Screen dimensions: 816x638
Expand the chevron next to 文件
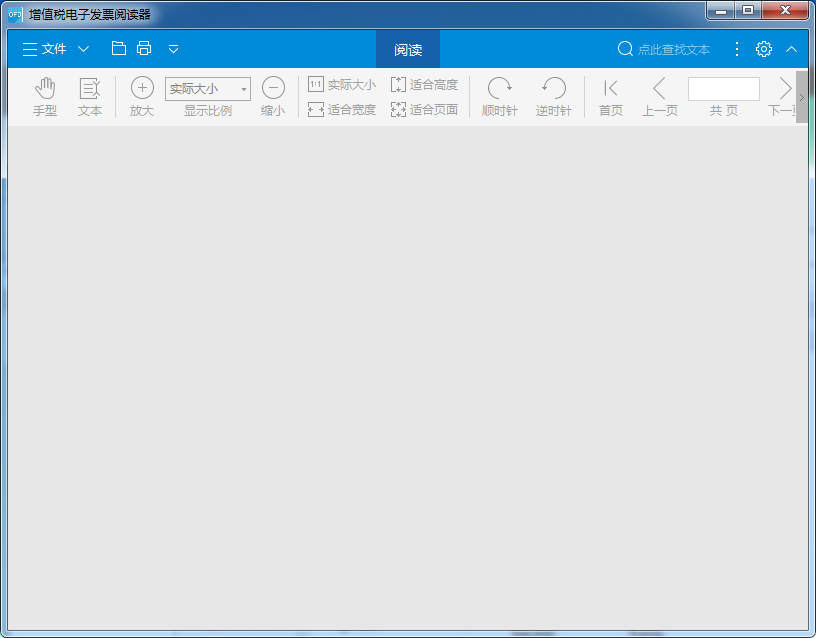(x=83, y=49)
